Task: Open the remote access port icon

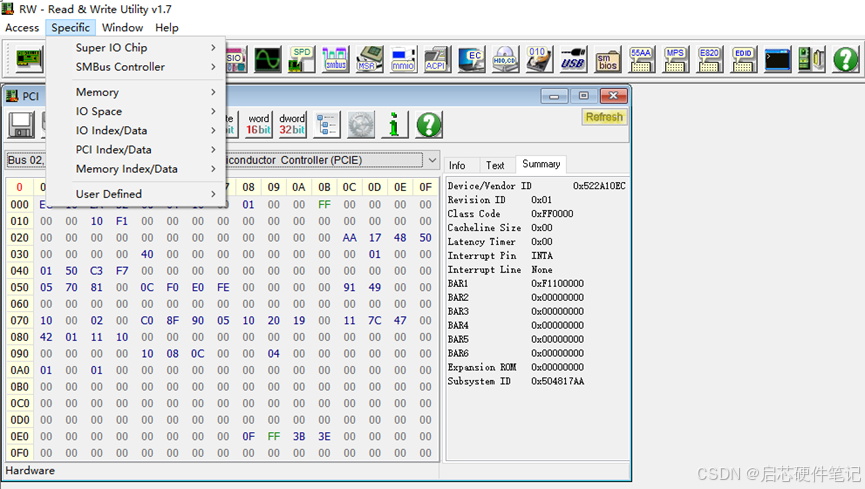Action: (x=811, y=60)
